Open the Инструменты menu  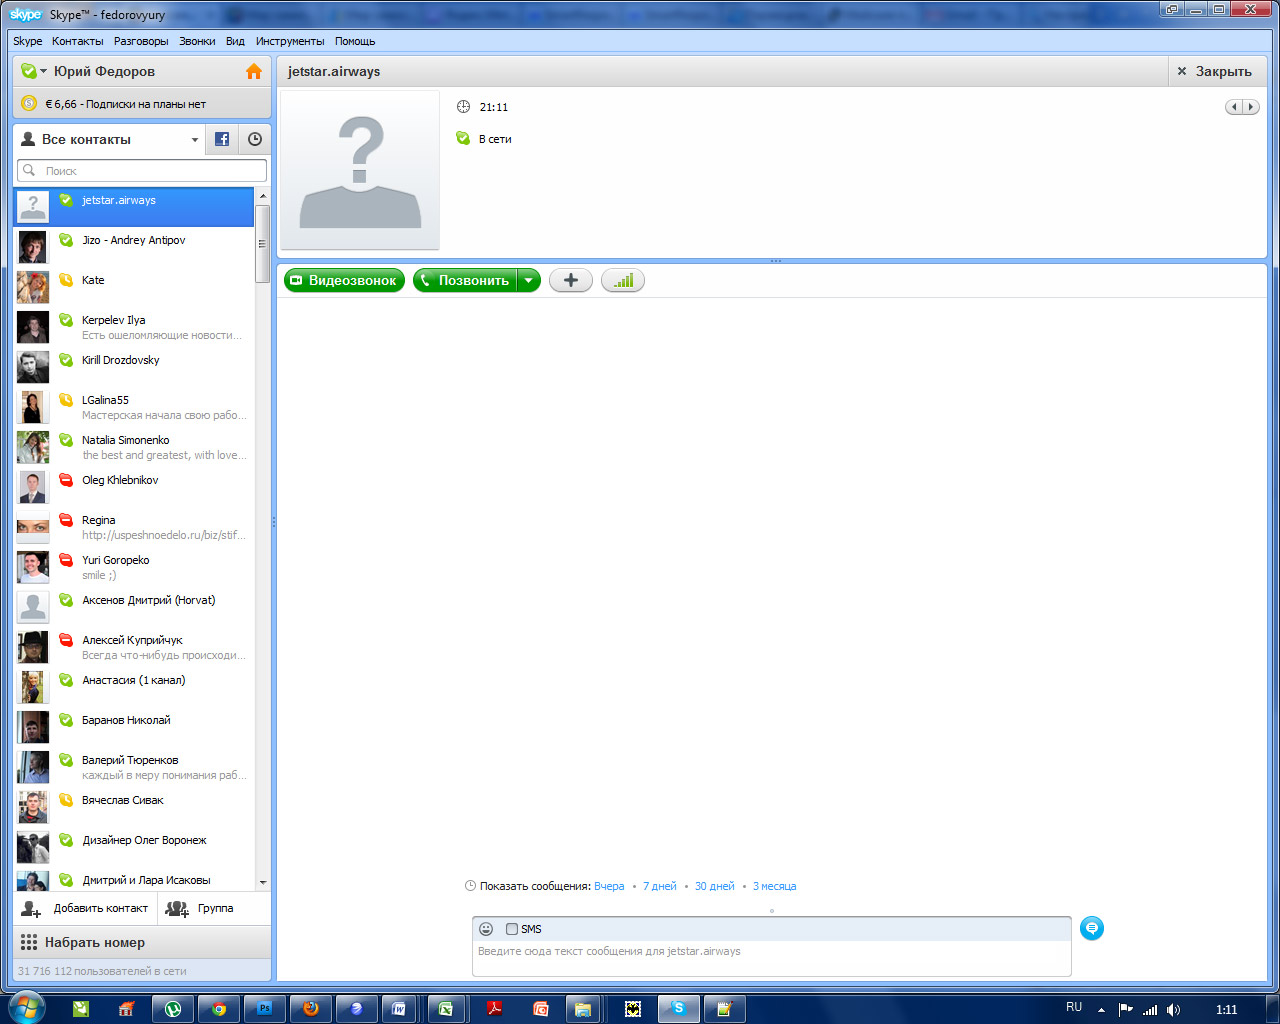(290, 41)
